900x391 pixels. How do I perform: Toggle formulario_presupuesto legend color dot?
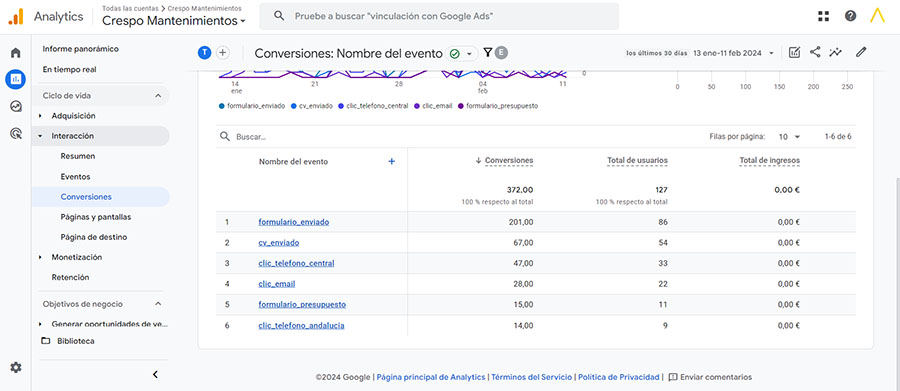461,106
